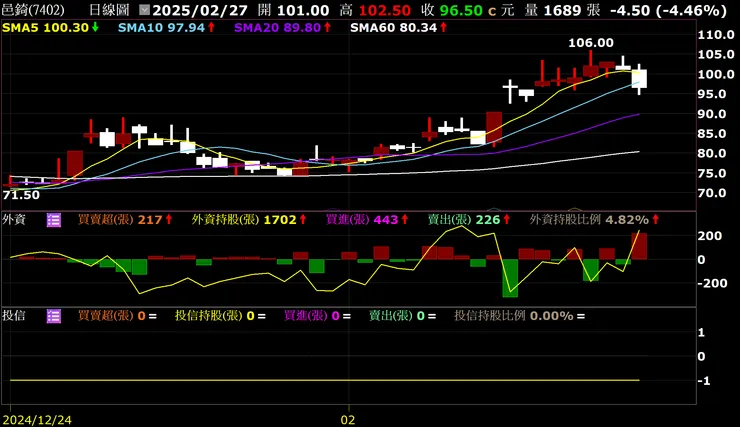Select the 日線圖 chart type label
This screenshot has width=740, height=427.
[x=109, y=10]
